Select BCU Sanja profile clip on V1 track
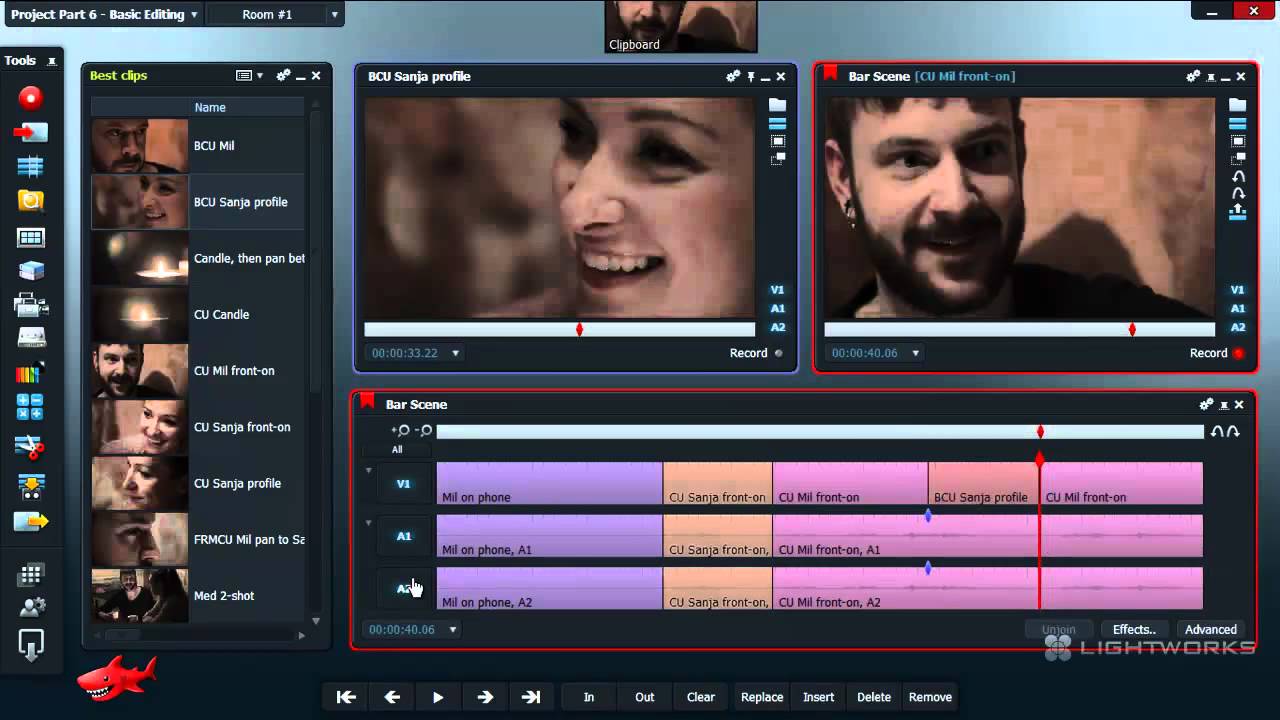1280x720 pixels. [x=984, y=484]
